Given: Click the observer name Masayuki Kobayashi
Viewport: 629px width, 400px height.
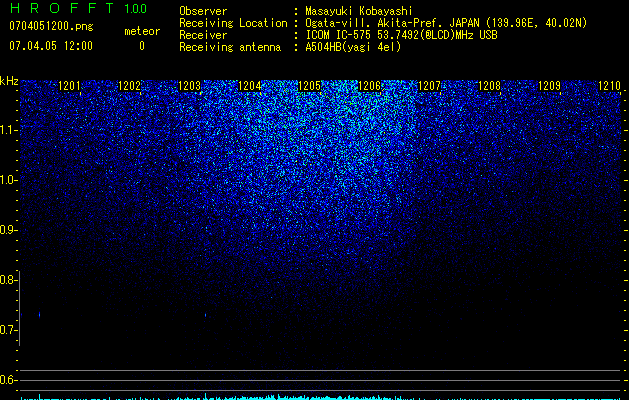Looking at the screenshot, I should pyautogui.click(x=359, y=11).
